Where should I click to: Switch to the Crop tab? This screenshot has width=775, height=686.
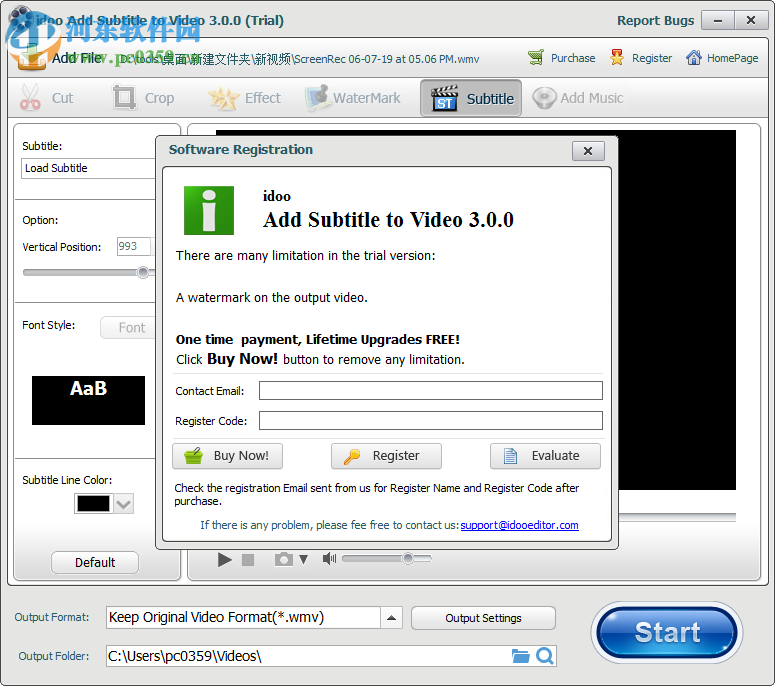[143, 97]
